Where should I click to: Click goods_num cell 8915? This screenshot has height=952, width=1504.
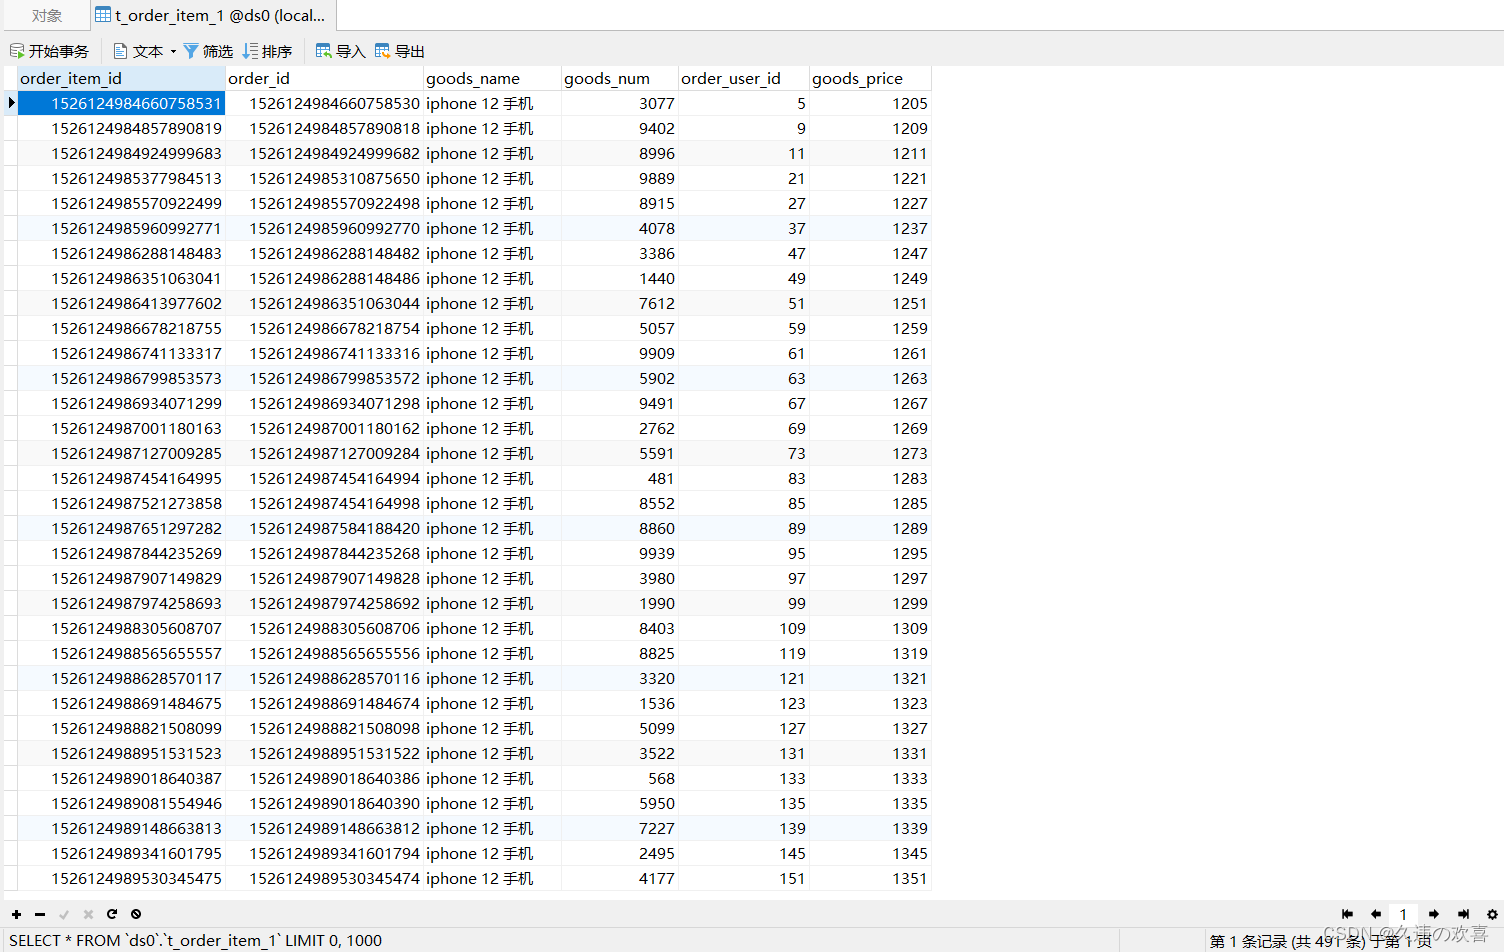pyautogui.click(x=620, y=203)
